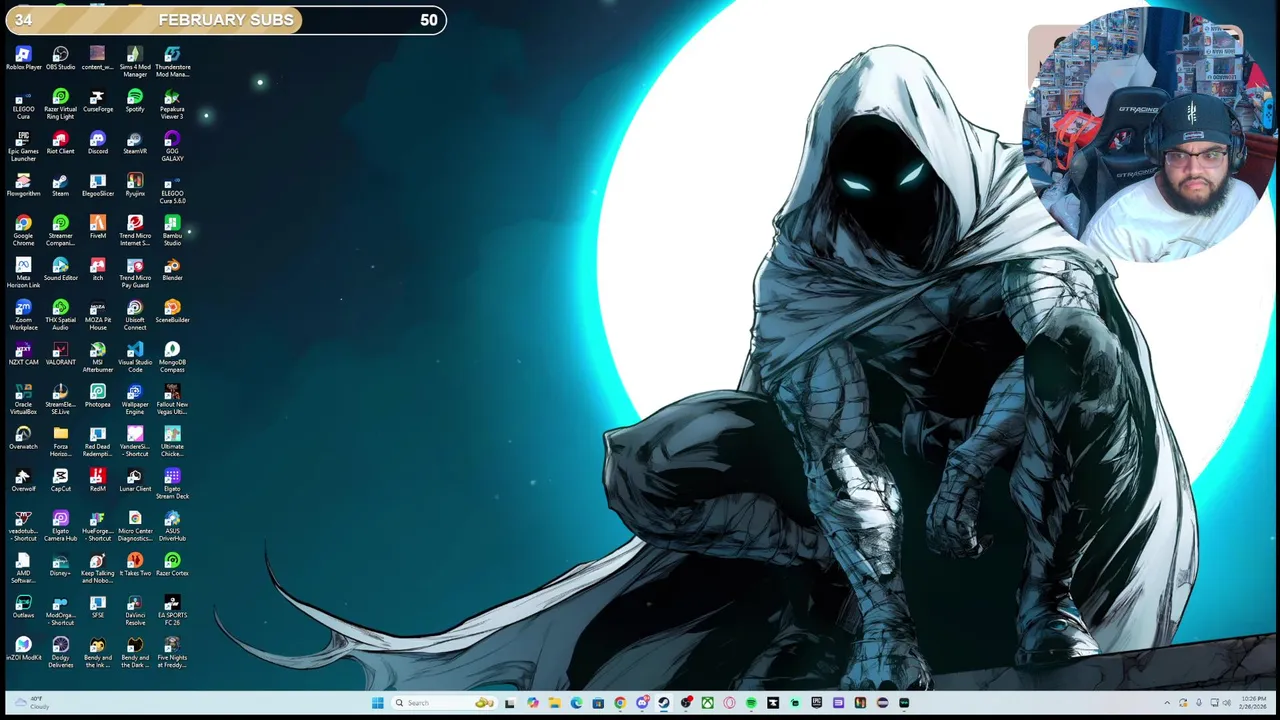Open Razer Virtual Ring Light shortcut
Viewport: 1280px width, 720px height.
(60, 104)
